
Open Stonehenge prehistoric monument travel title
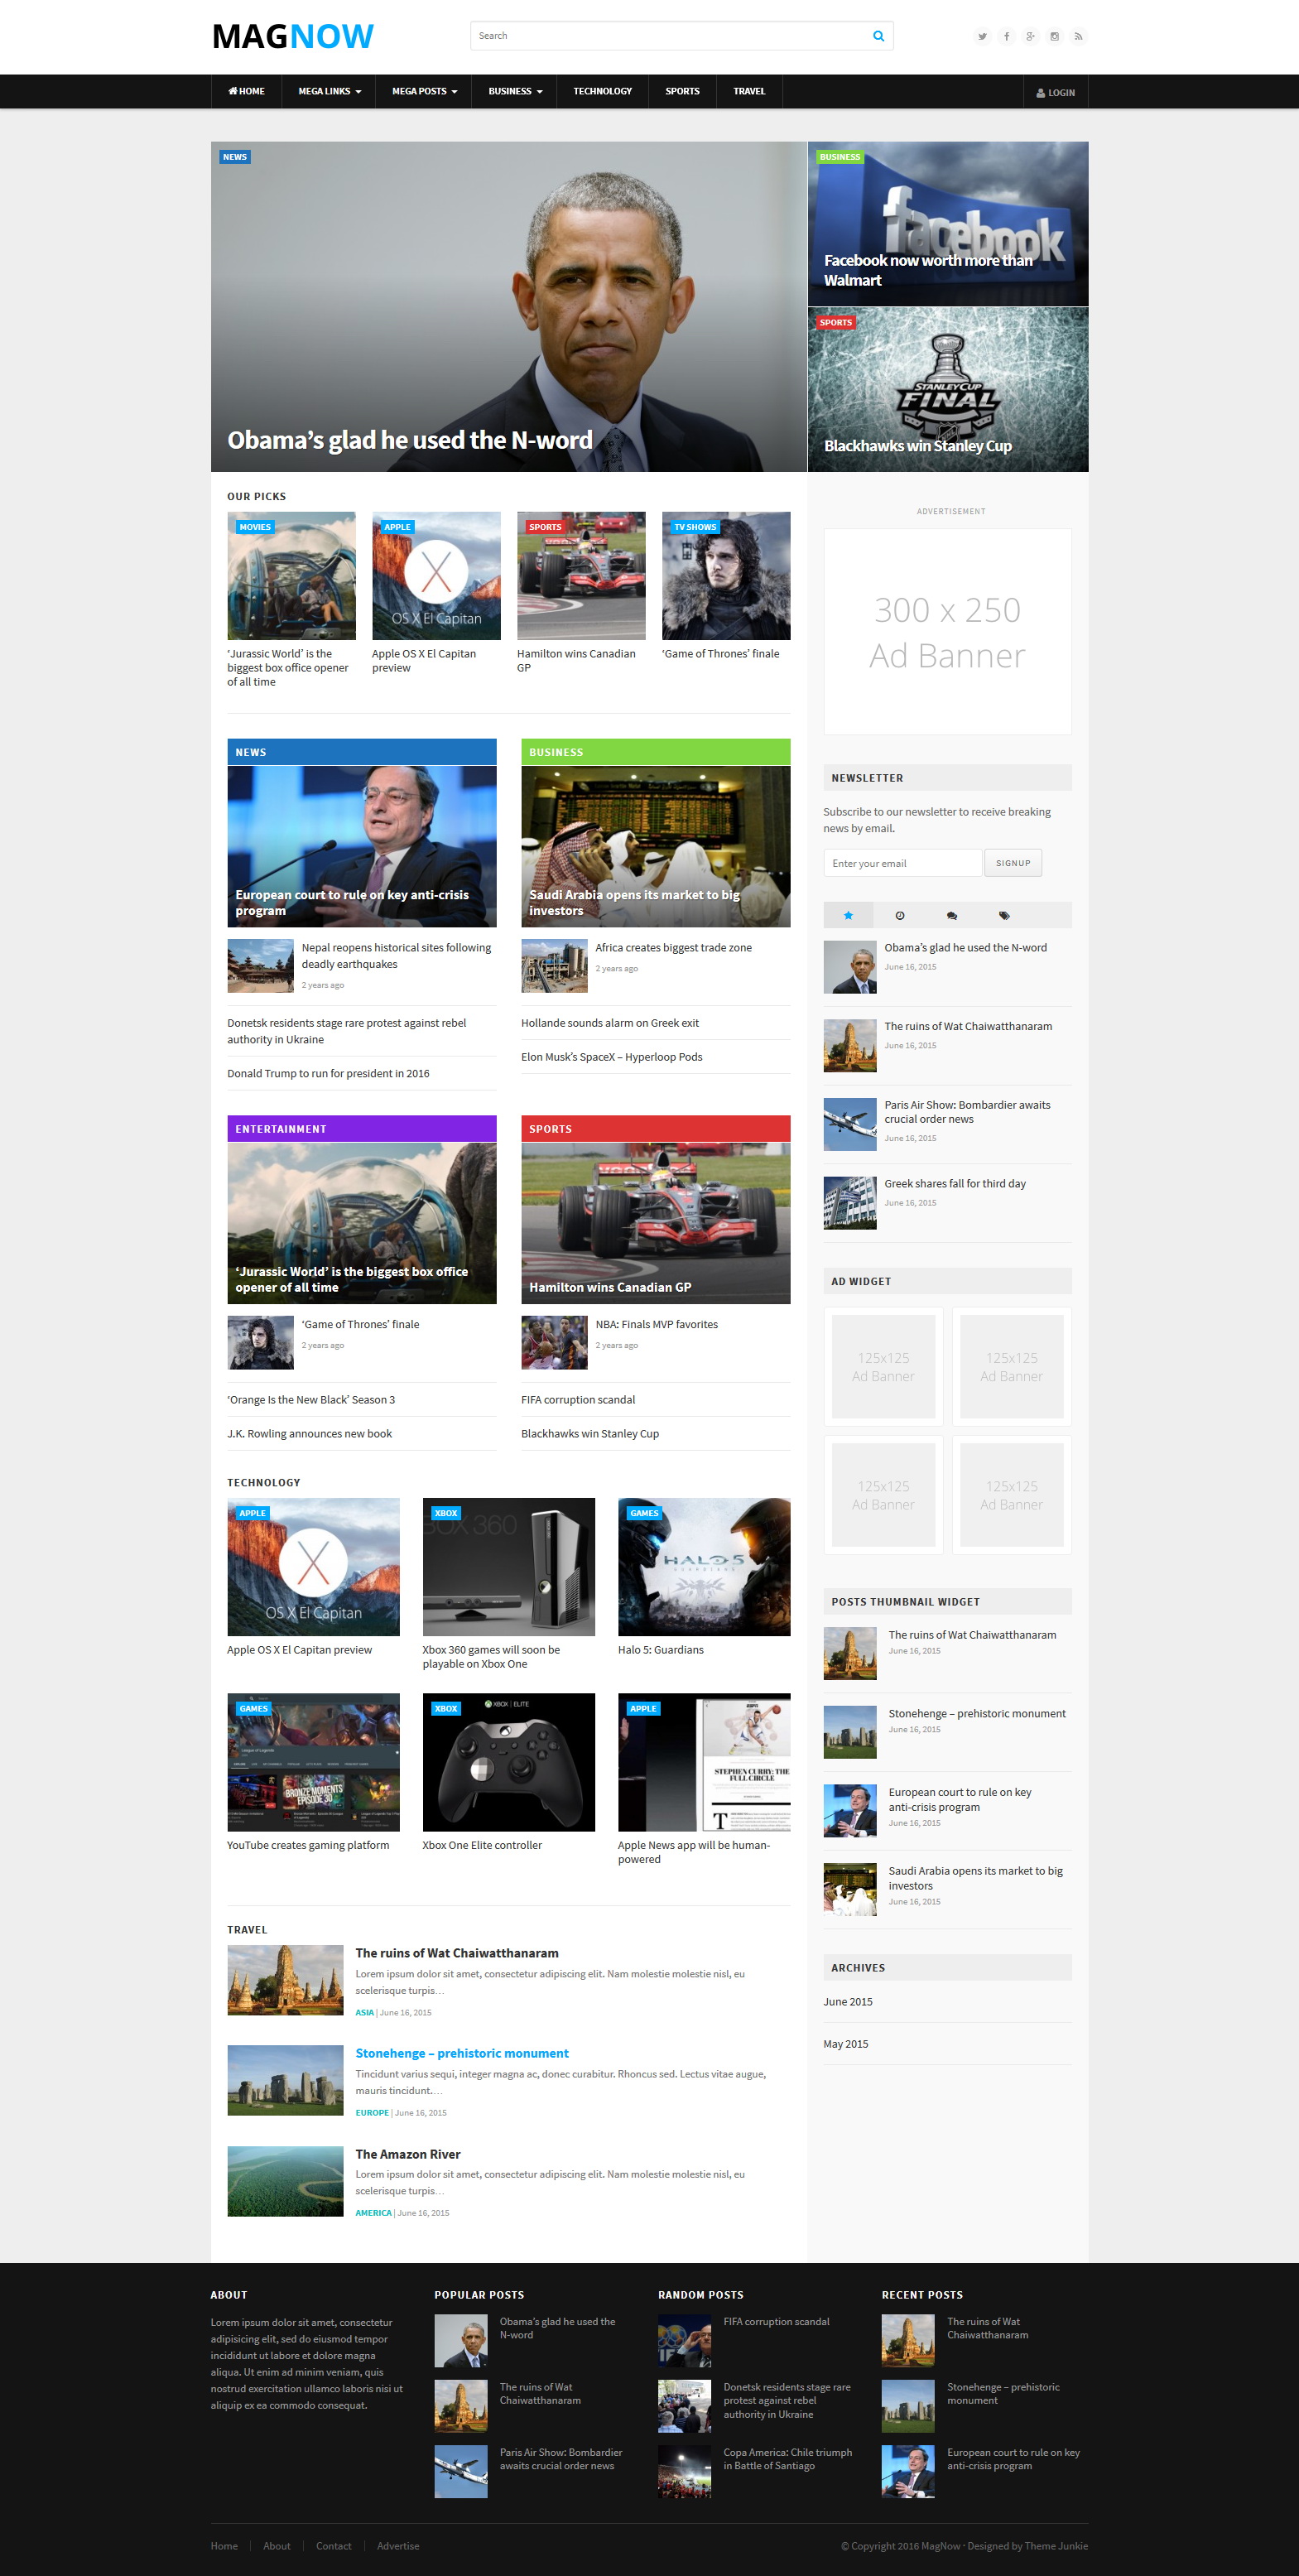[462, 2053]
